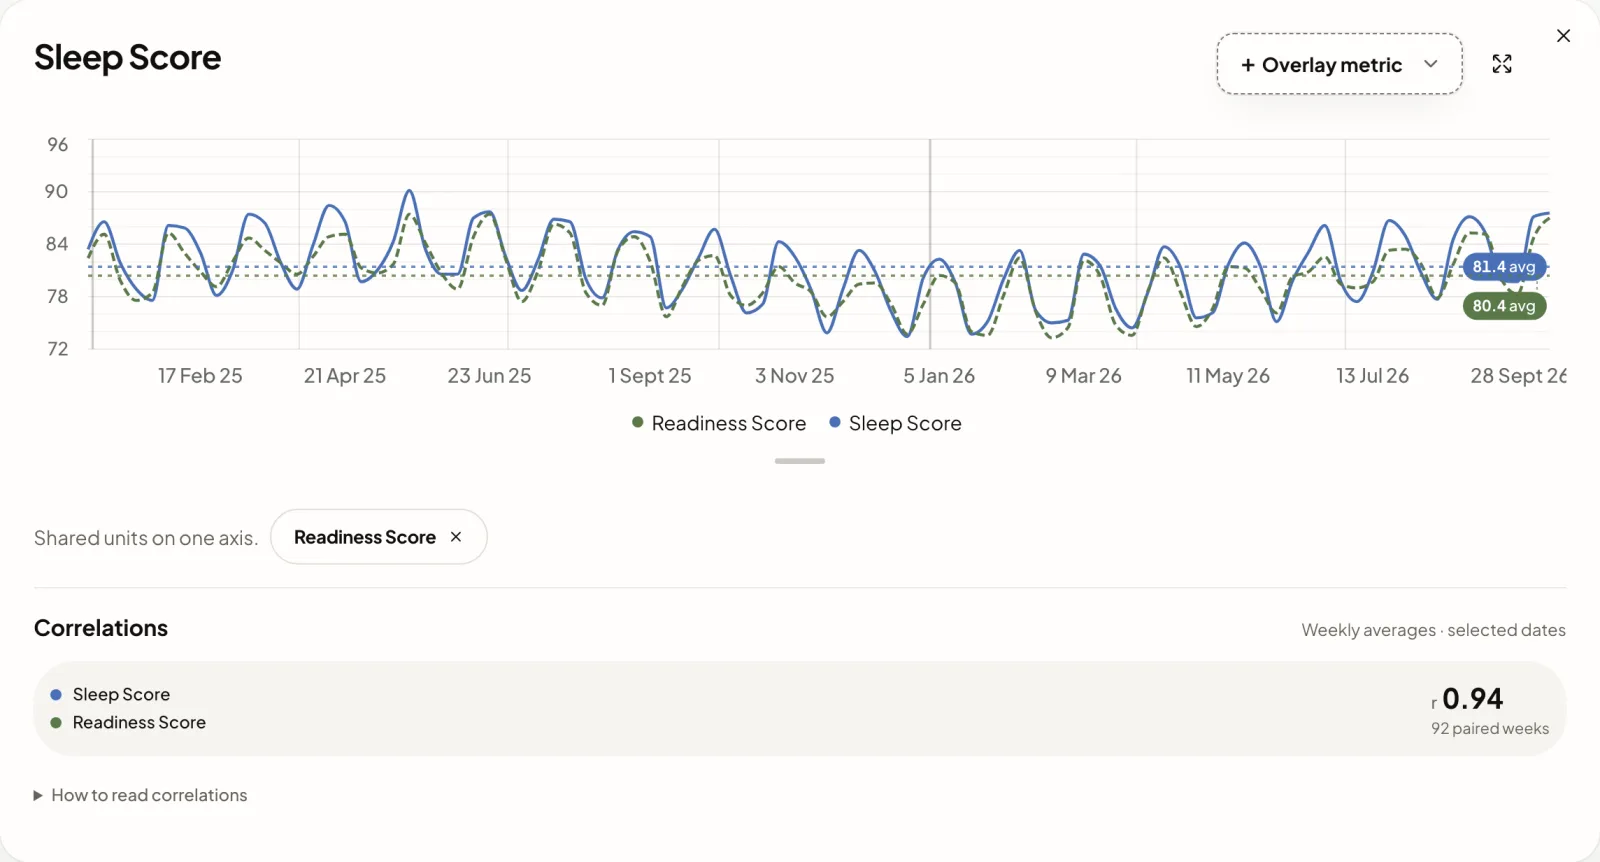Click the 0.94 correlation value
The height and width of the screenshot is (862, 1600).
pos(1472,698)
